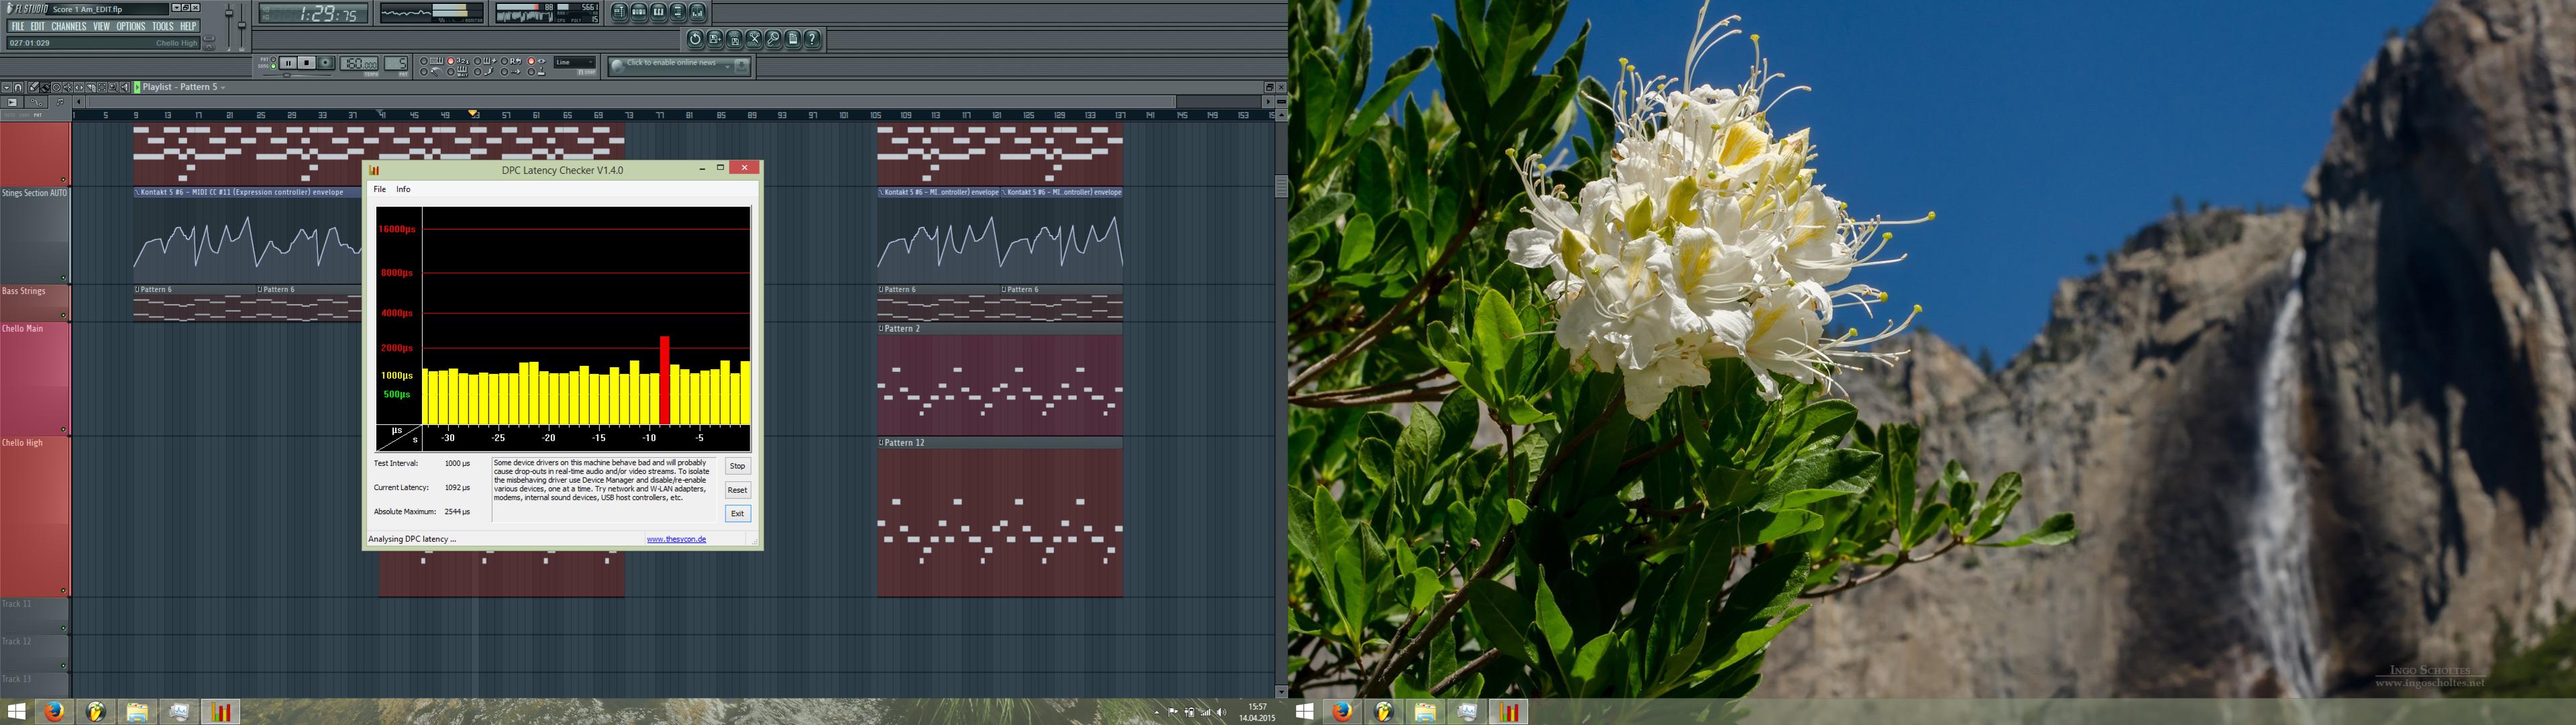Click the one-click audio recording scissors icon

tap(754, 39)
